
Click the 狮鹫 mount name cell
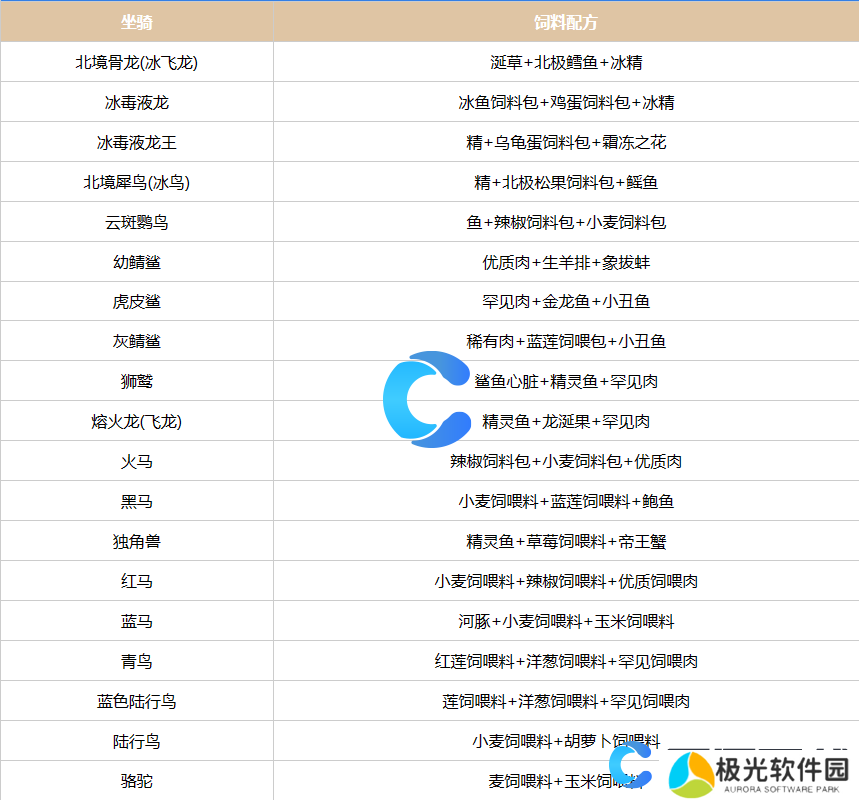pos(137,381)
